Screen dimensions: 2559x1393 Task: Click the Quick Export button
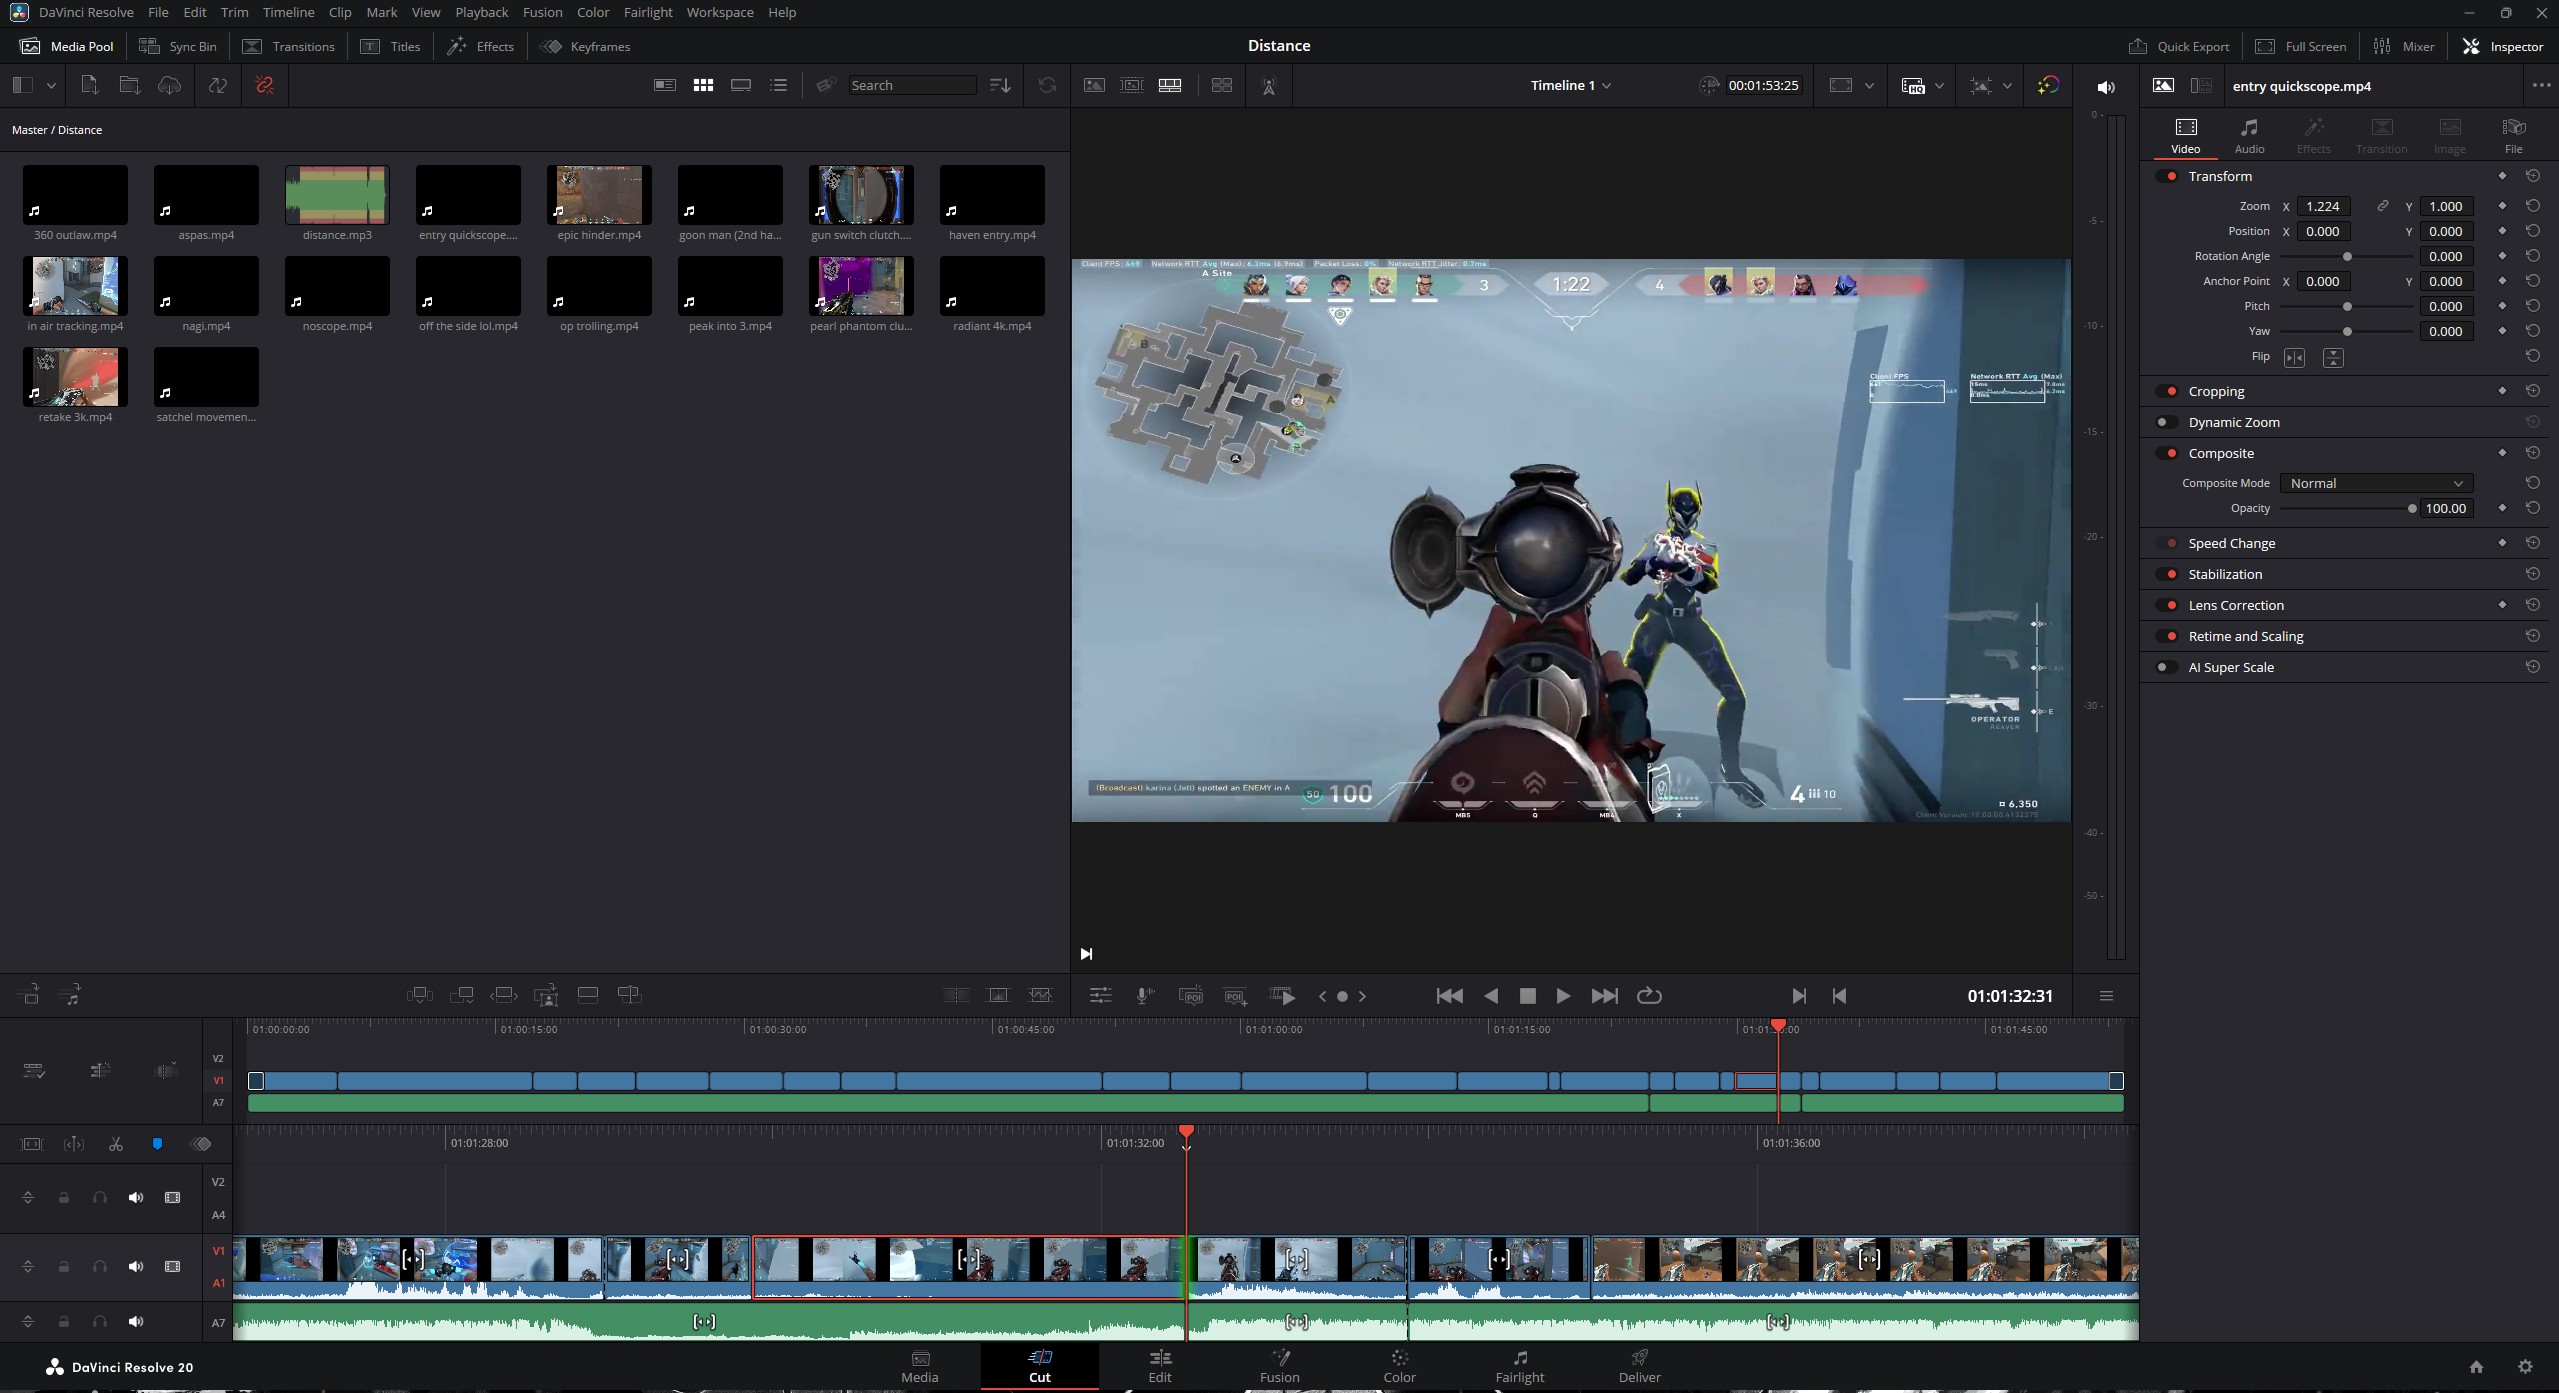(x=2179, y=46)
